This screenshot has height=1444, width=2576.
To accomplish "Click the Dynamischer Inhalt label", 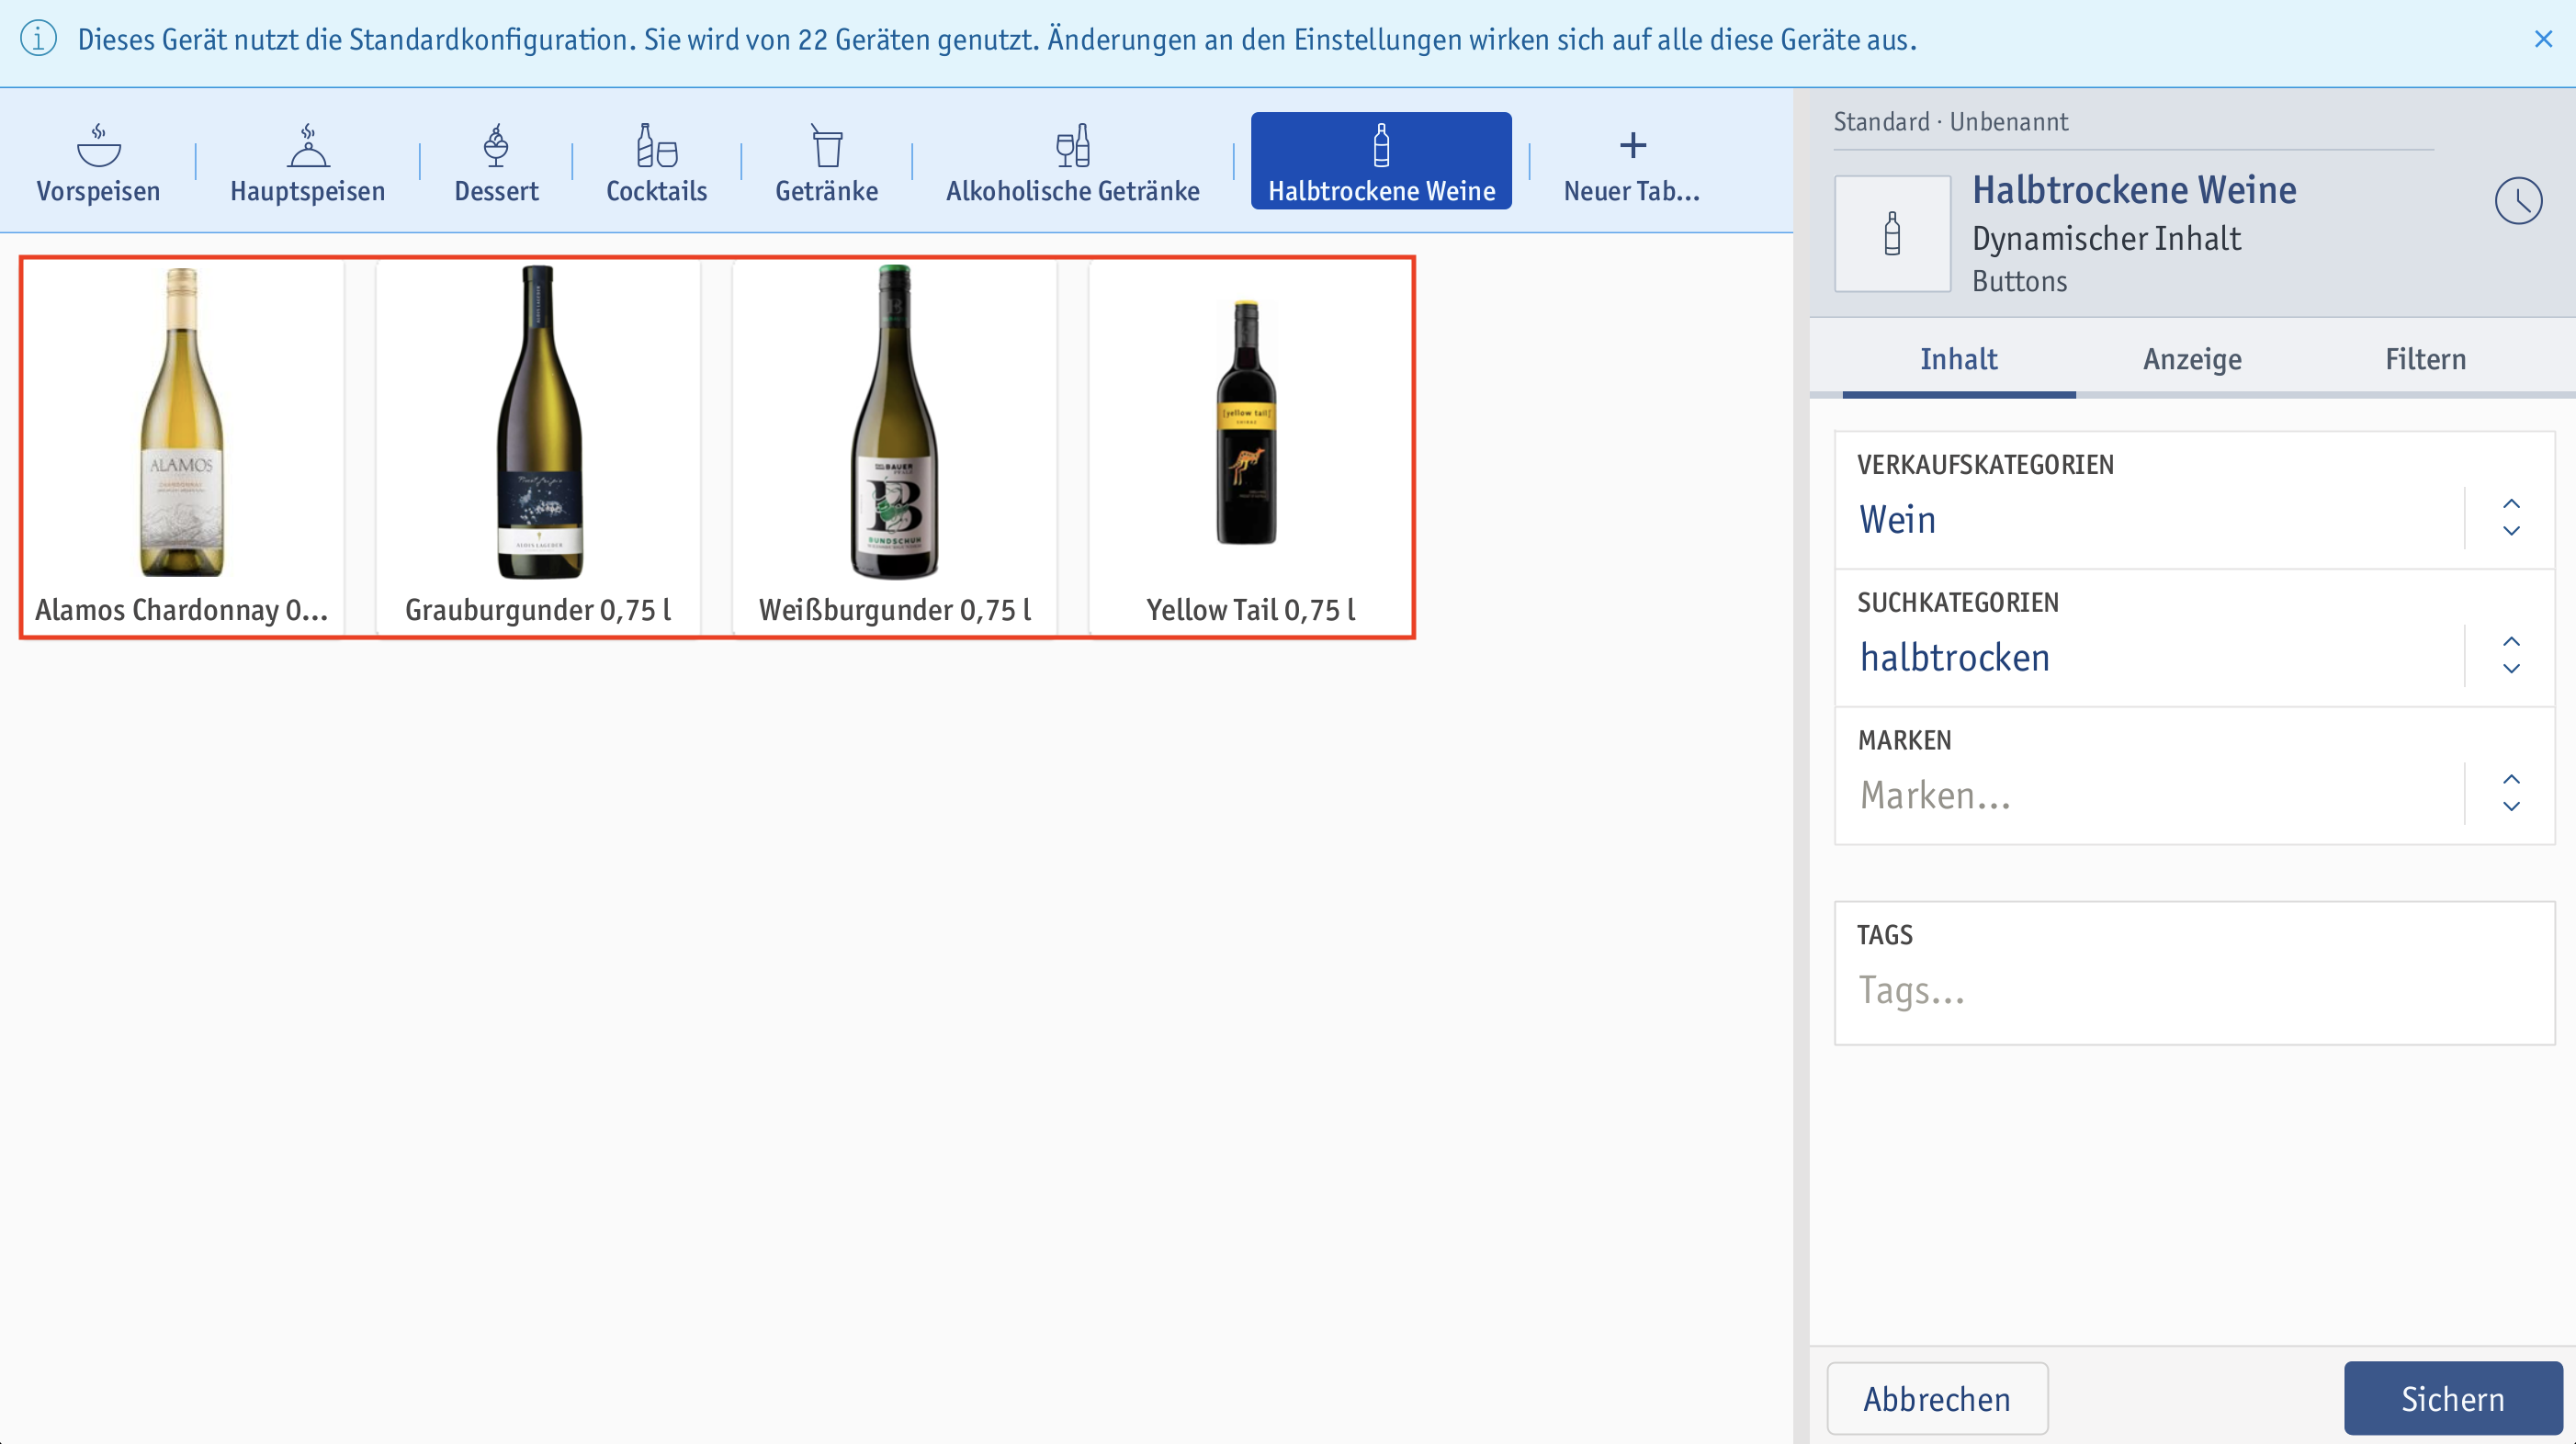I will (x=2106, y=239).
